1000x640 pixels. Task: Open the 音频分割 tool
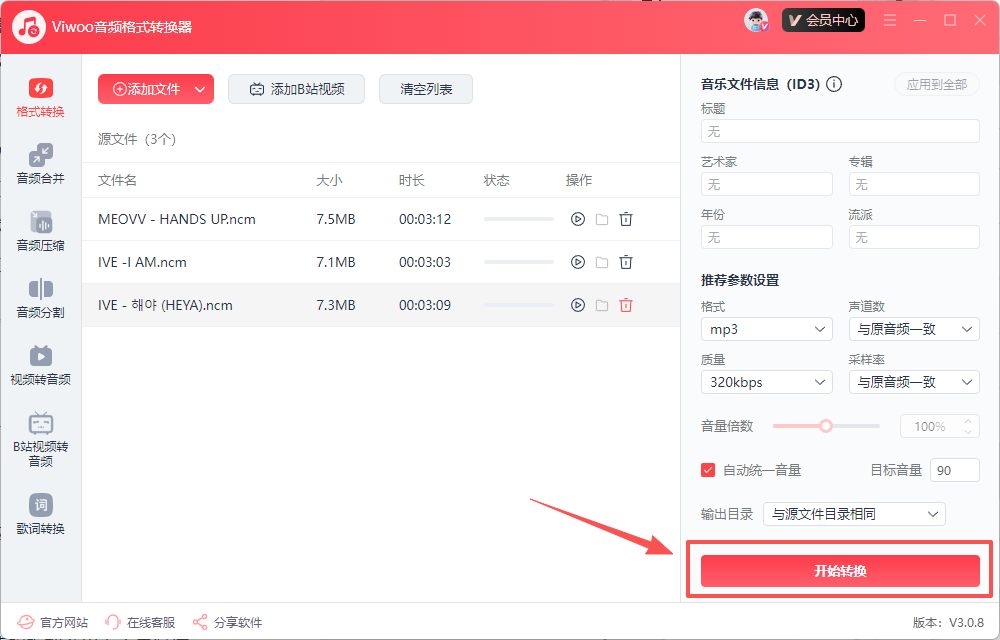(x=40, y=297)
